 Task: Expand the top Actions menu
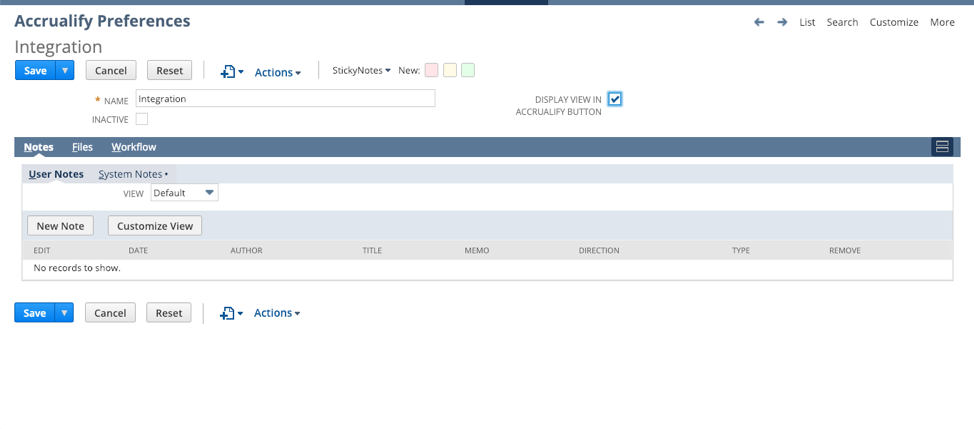pos(278,73)
